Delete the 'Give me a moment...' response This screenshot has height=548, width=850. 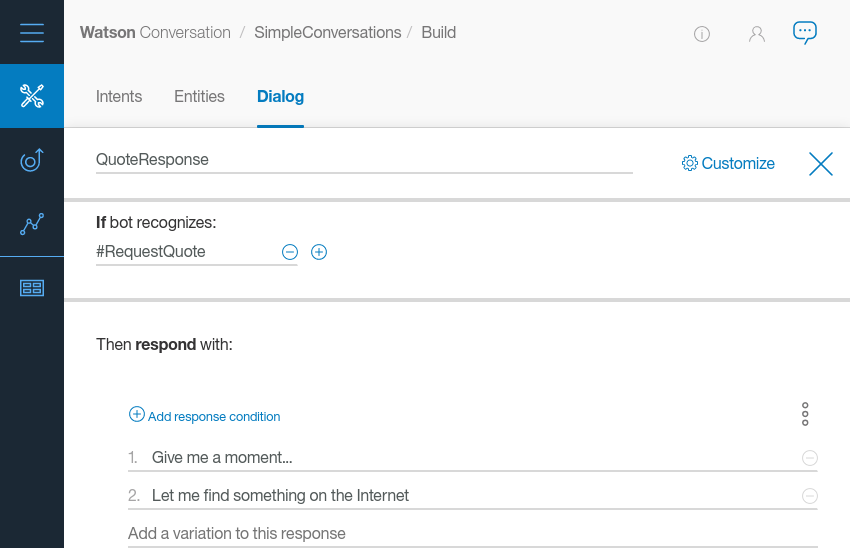(x=810, y=458)
